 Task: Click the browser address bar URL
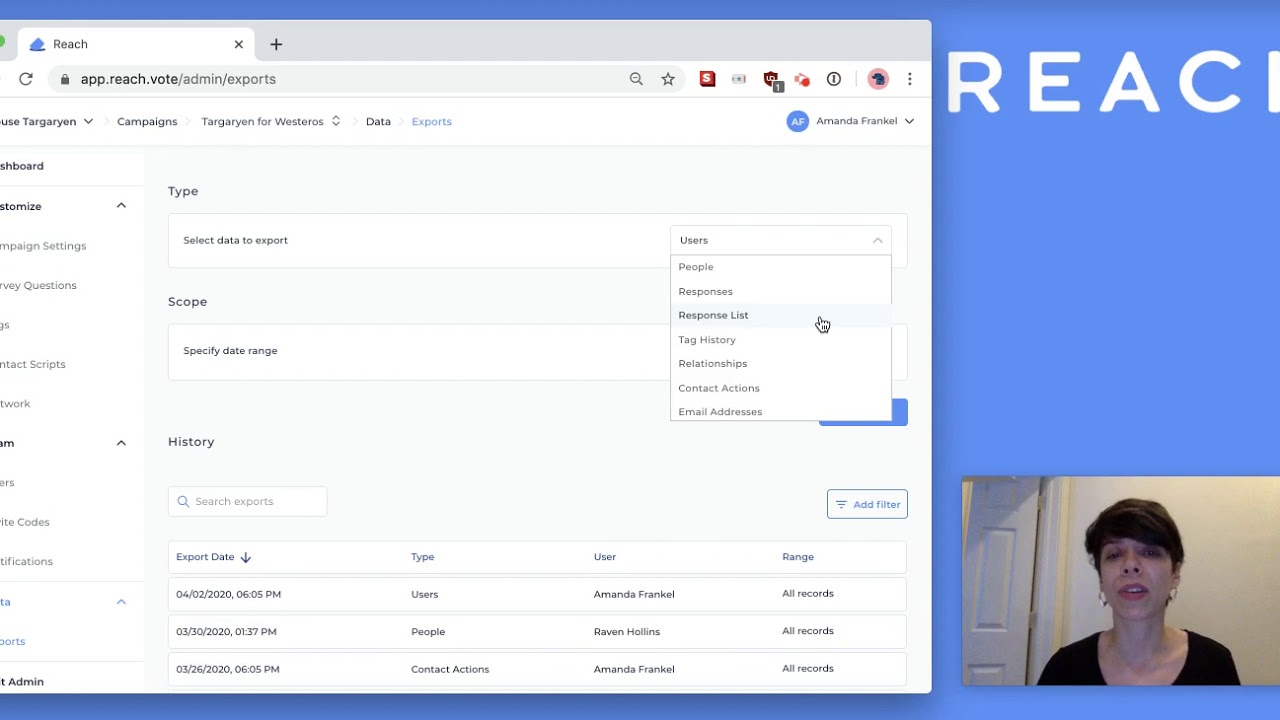pyautogui.click(x=178, y=79)
